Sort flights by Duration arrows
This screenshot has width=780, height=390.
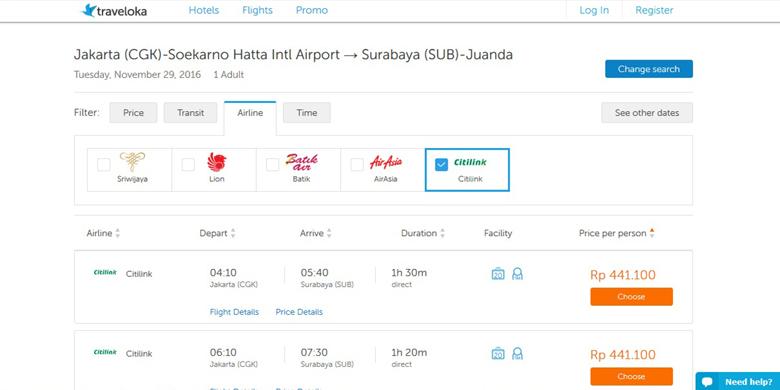click(x=442, y=233)
